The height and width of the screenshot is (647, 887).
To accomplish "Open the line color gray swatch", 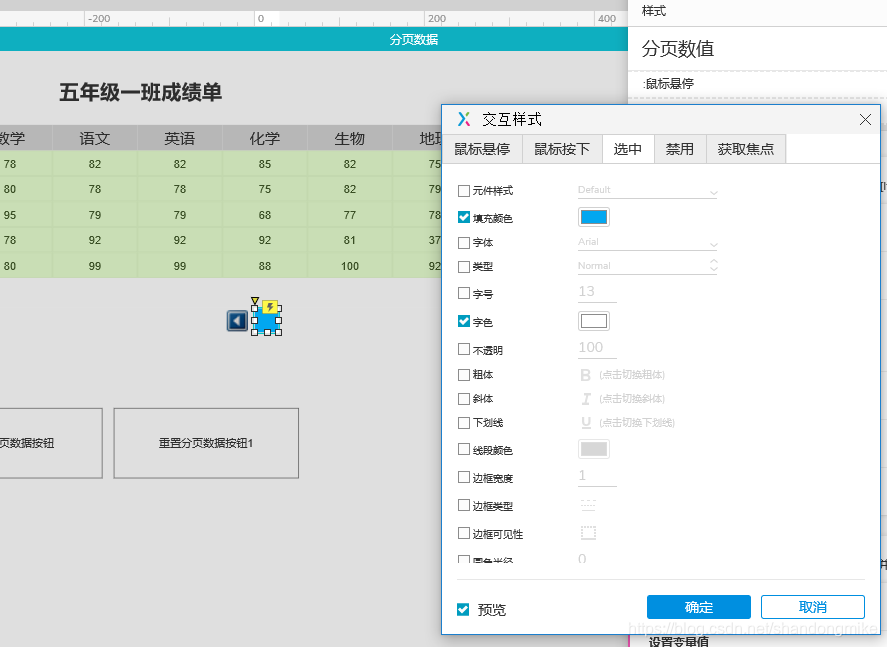I will pos(593,449).
